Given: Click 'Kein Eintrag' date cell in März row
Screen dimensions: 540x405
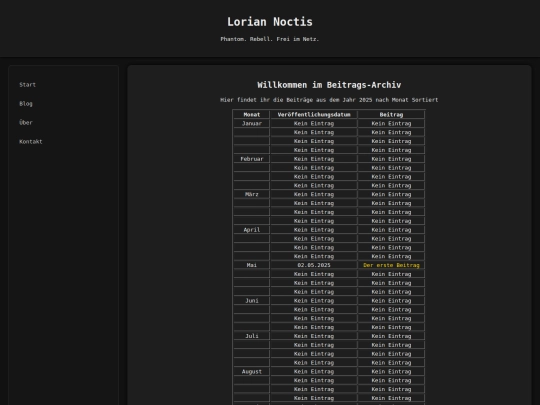Looking at the screenshot, I should [x=314, y=194].
